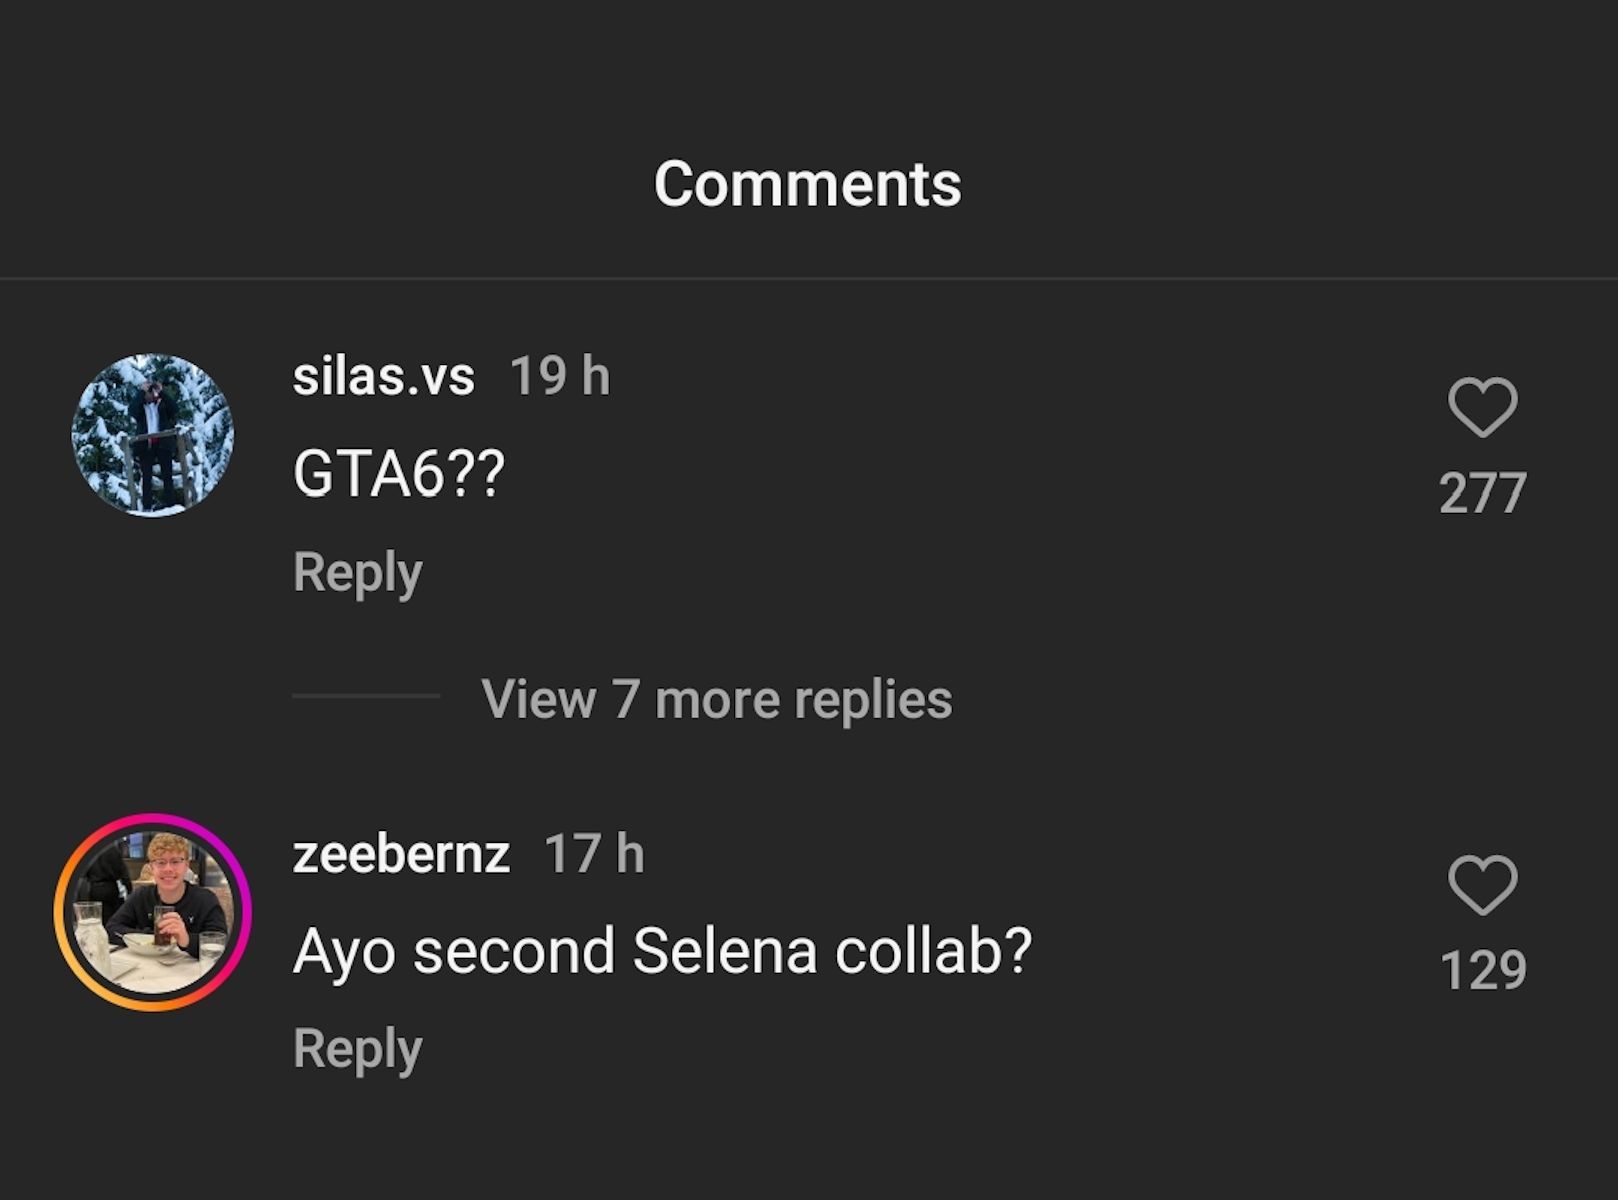Tap the Comments header title
The image size is (1618, 1200).
[x=808, y=184]
